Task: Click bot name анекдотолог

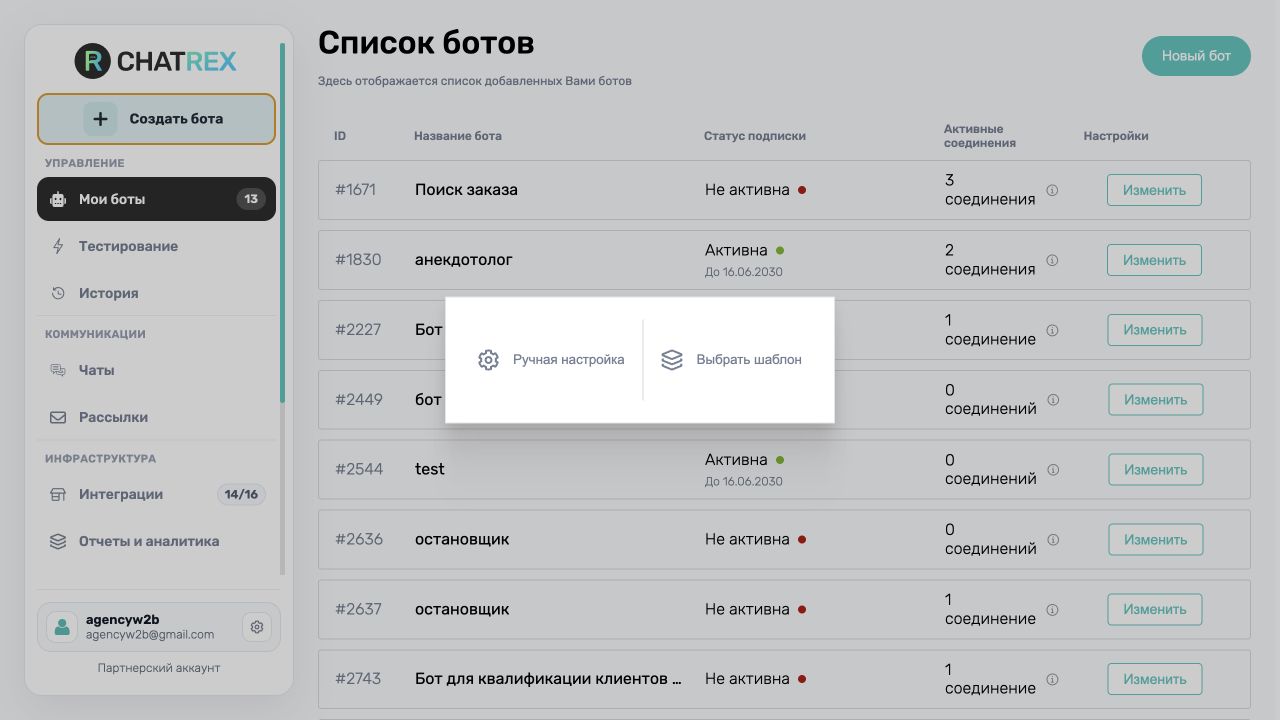Action: [x=464, y=259]
